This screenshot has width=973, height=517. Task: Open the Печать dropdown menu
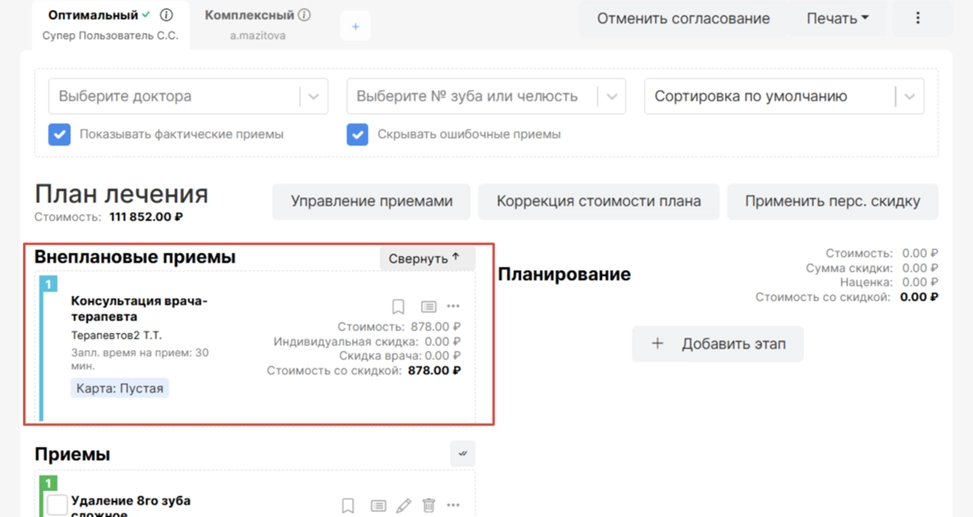click(837, 18)
